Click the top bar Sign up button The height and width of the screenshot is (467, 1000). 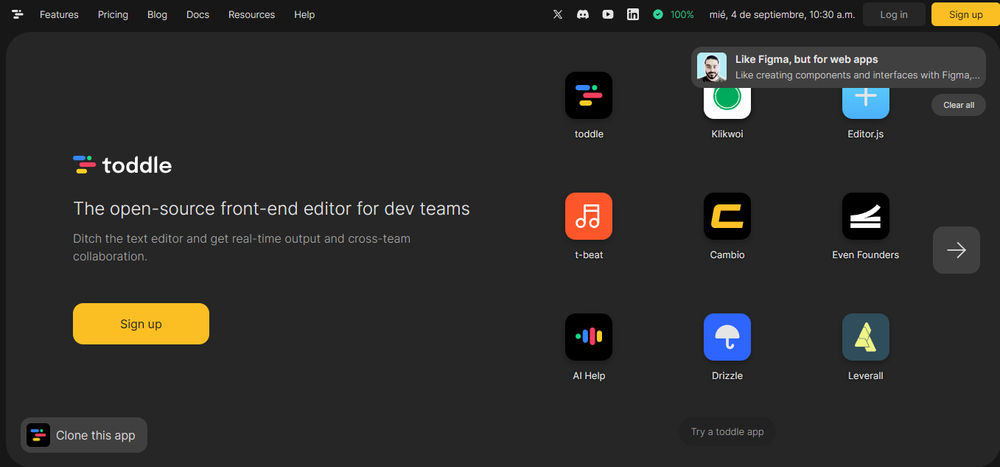point(966,14)
